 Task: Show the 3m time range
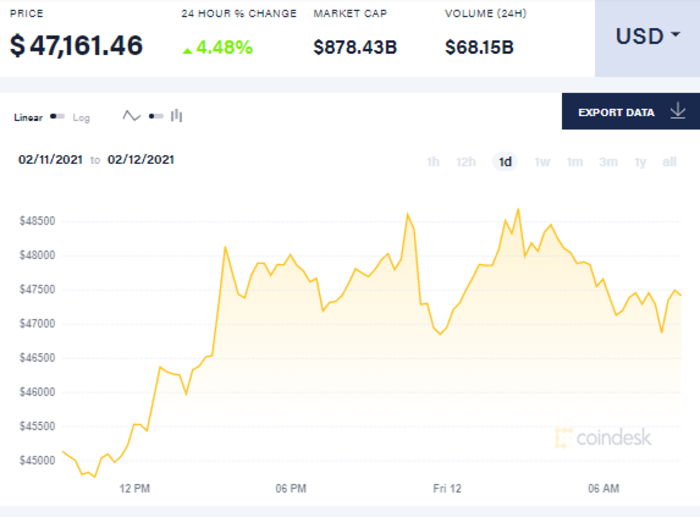tap(608, 162)
